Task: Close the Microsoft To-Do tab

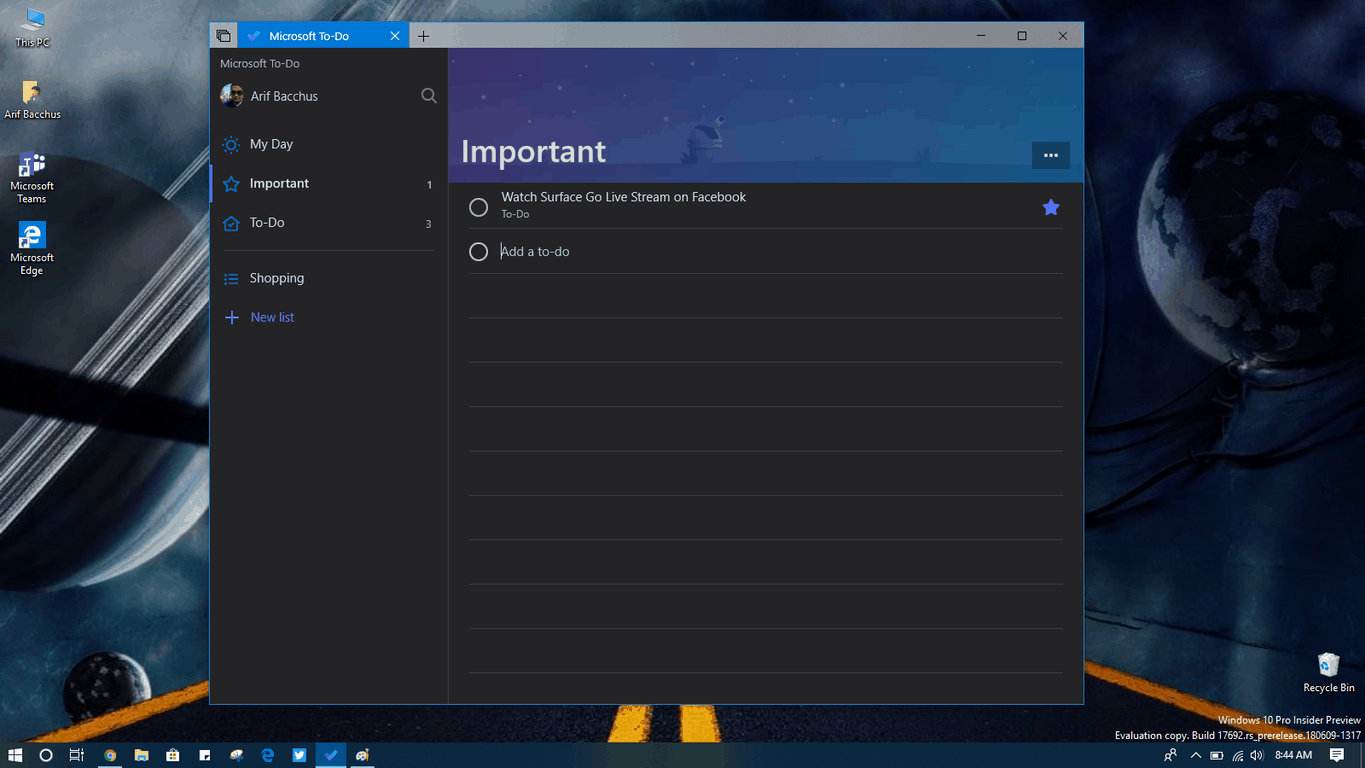Action: pyautogui.click(x=395, y=36)
